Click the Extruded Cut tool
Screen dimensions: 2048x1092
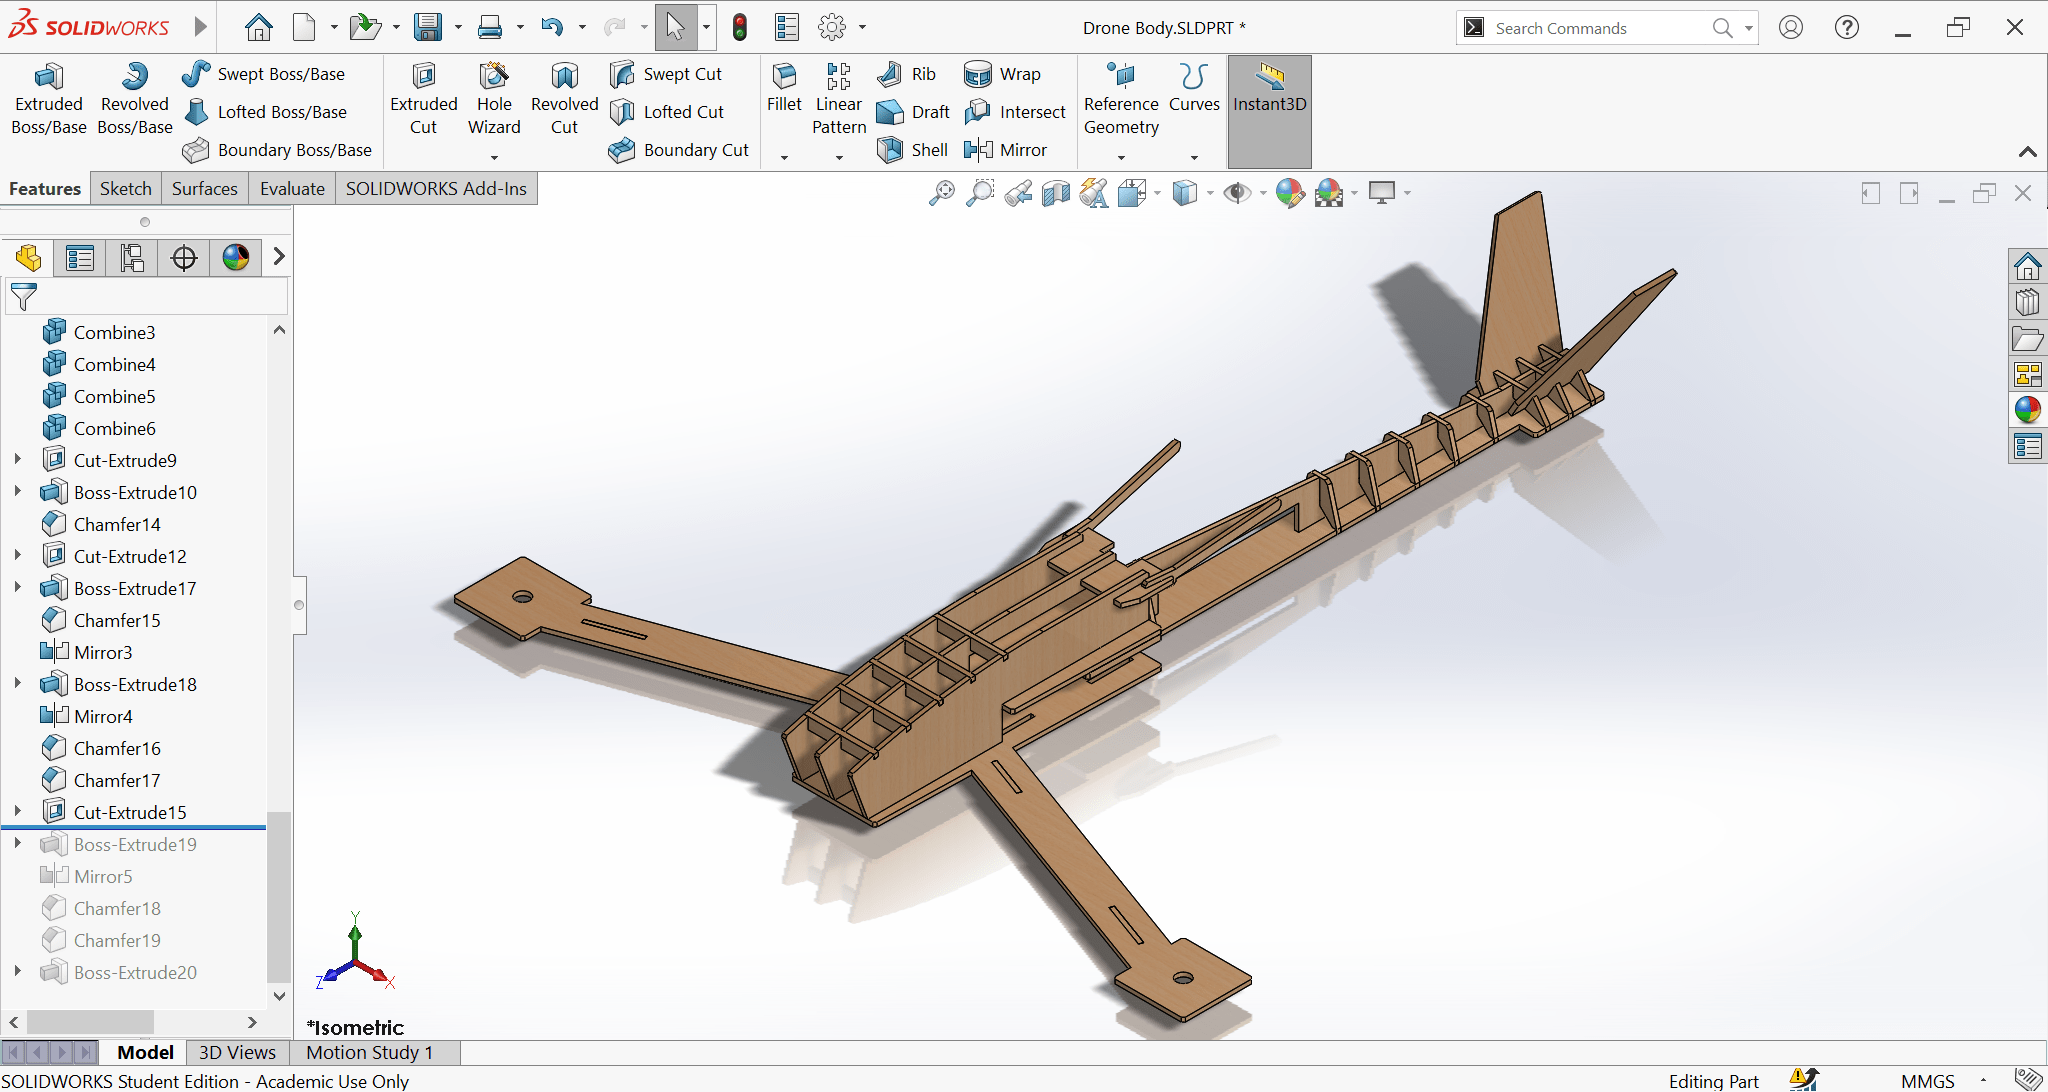(423, 99)
